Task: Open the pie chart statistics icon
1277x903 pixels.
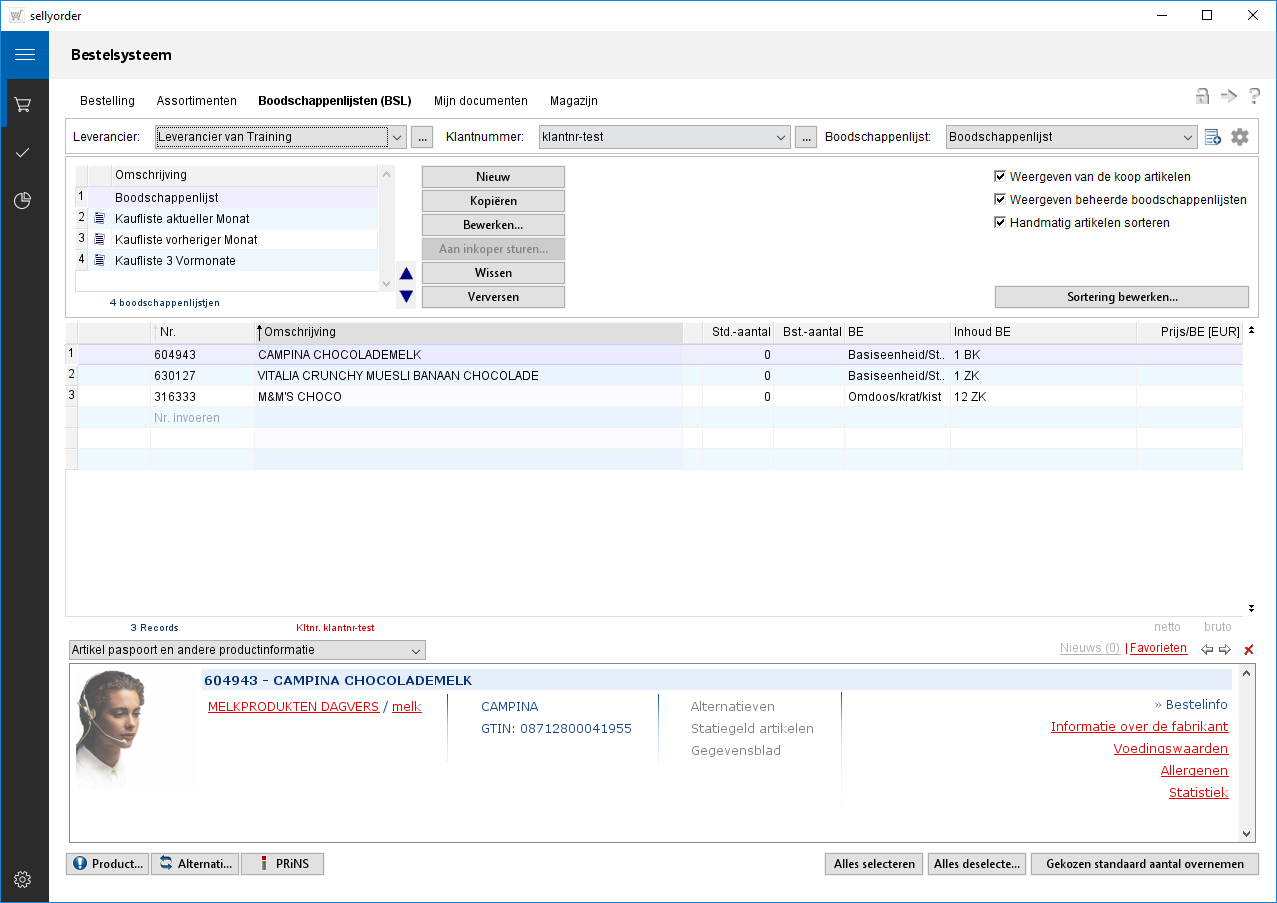Action: (24, 201)
